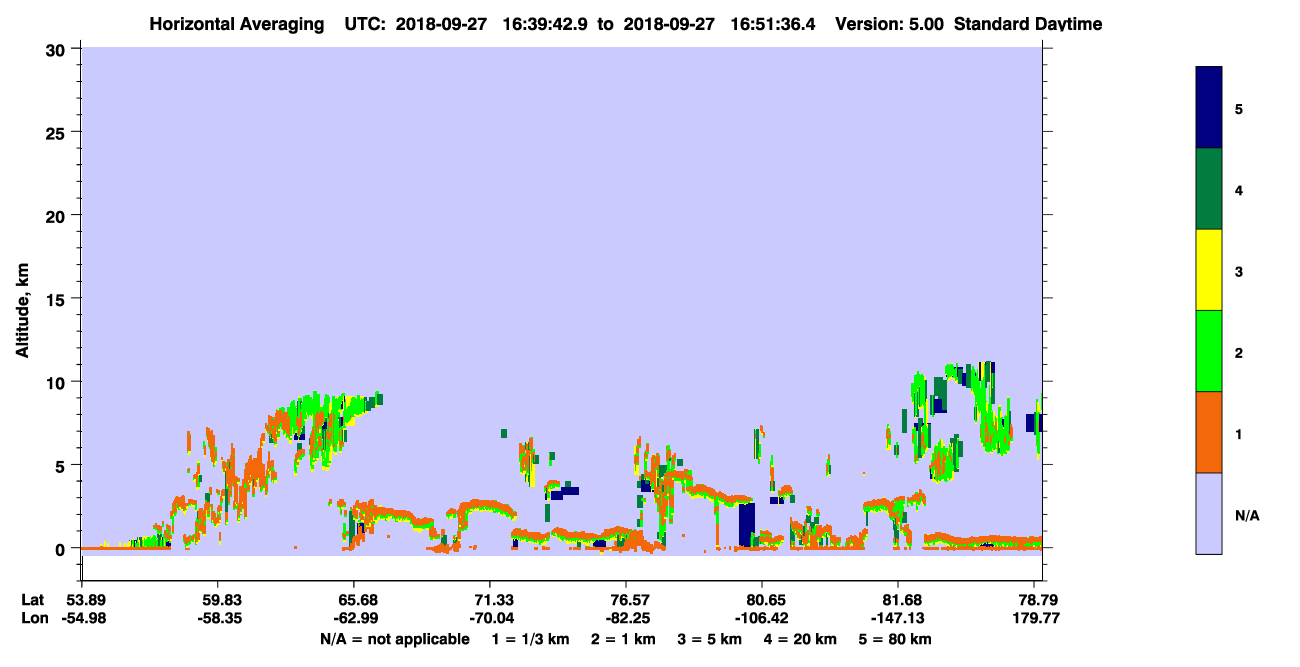Click the longitude value -62.99

[x=354, y=618]
